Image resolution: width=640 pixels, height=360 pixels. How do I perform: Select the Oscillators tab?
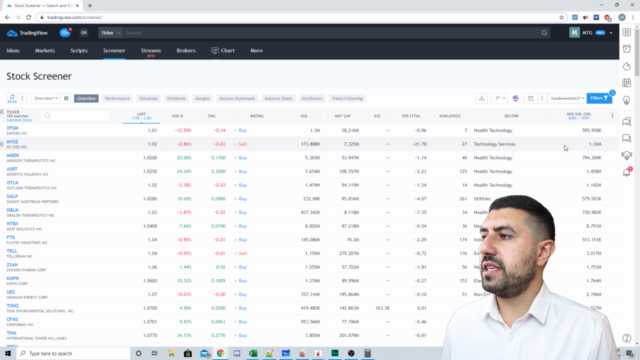312,98
